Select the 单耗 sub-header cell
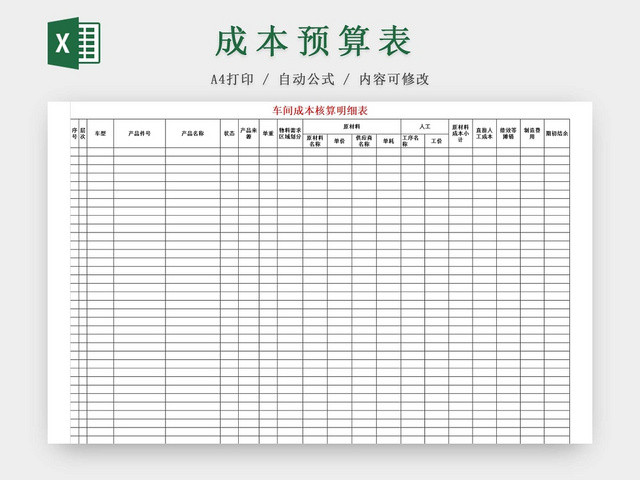Image resolution: width=640 pixels, height=480 pixels. [x=389, y=141]
